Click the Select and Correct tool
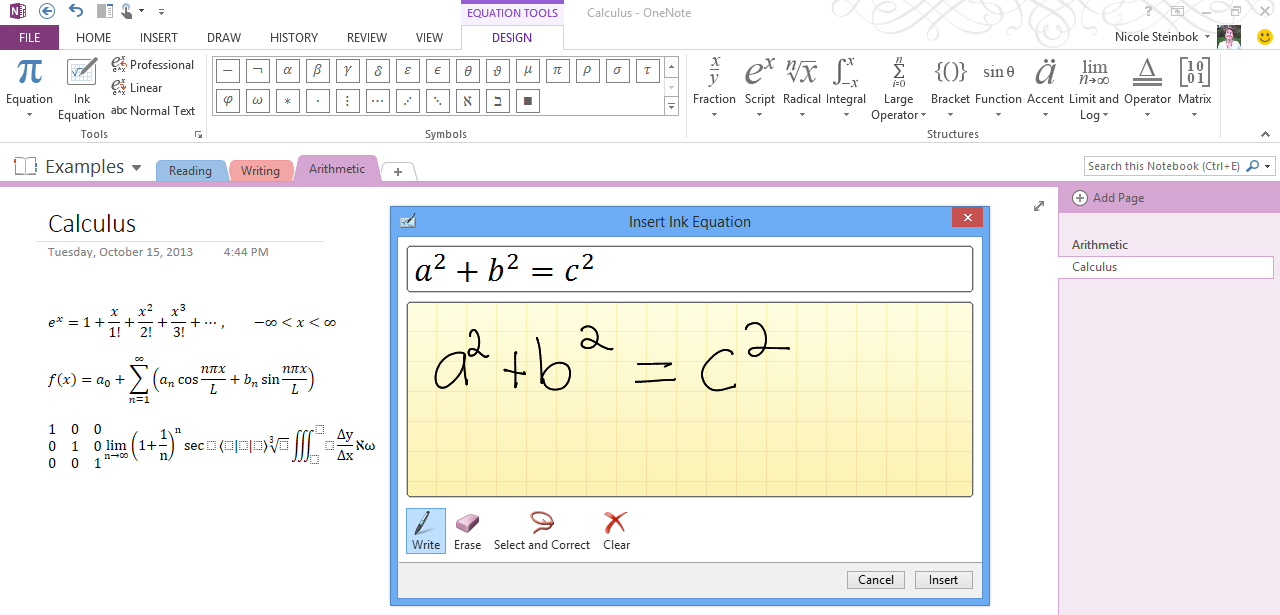This screenshot has width=1280, height=615. click(541, 530)
